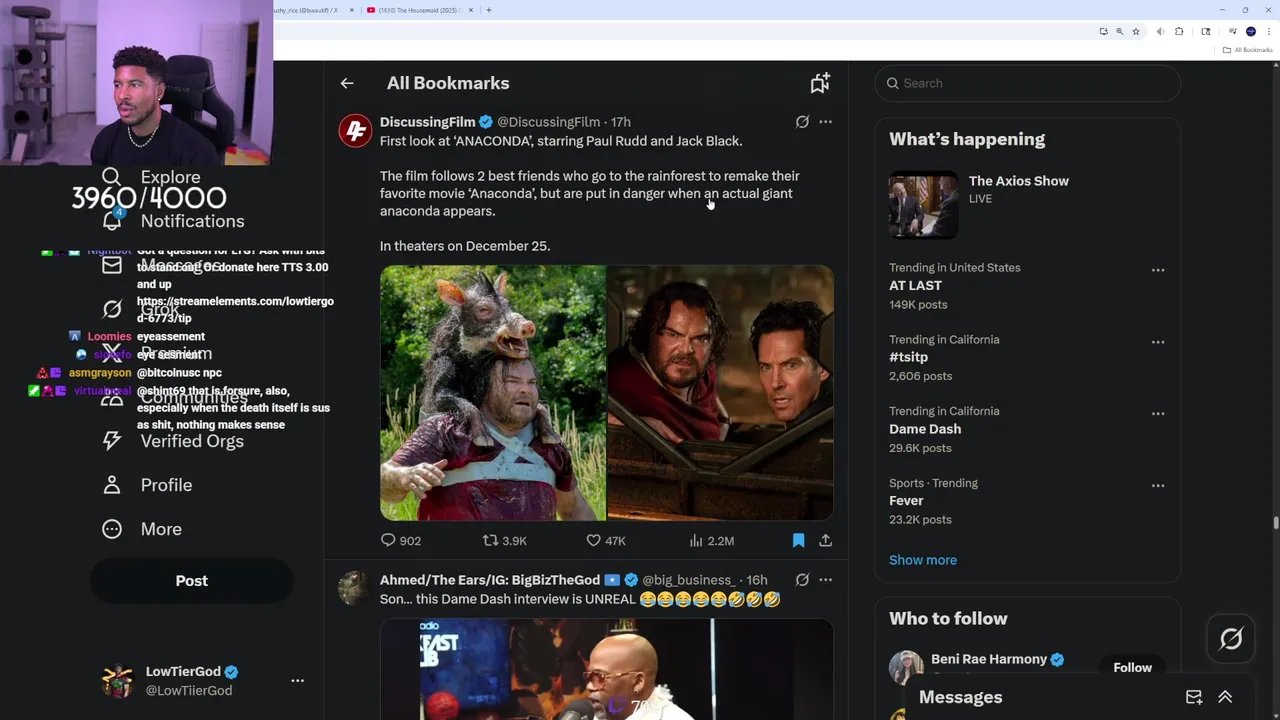This screenshot has height=720, width=1280.
Task: Open the bookmark folders icon in header
Action: 820,83
